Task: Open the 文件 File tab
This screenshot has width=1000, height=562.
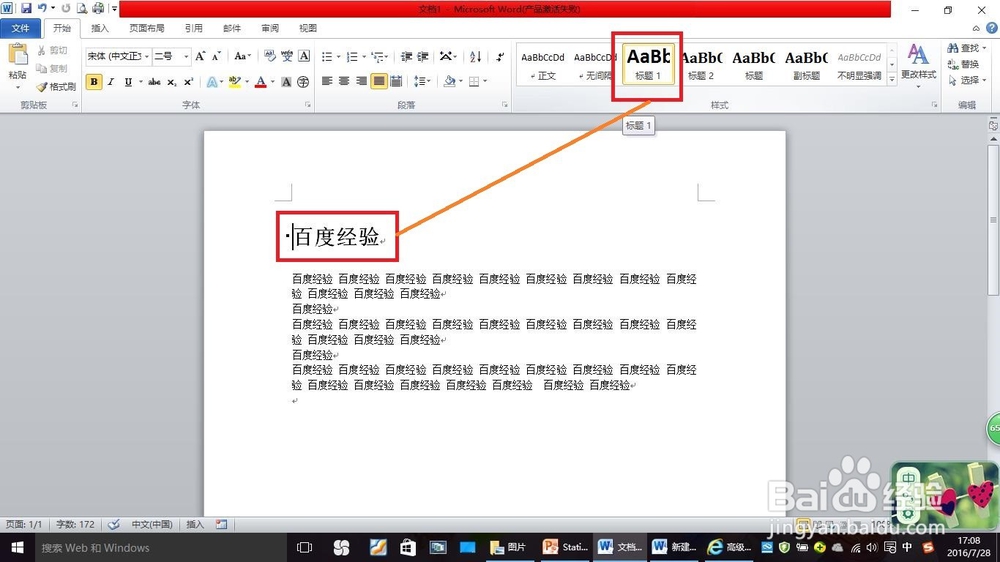Action: (x=20, y=28)
